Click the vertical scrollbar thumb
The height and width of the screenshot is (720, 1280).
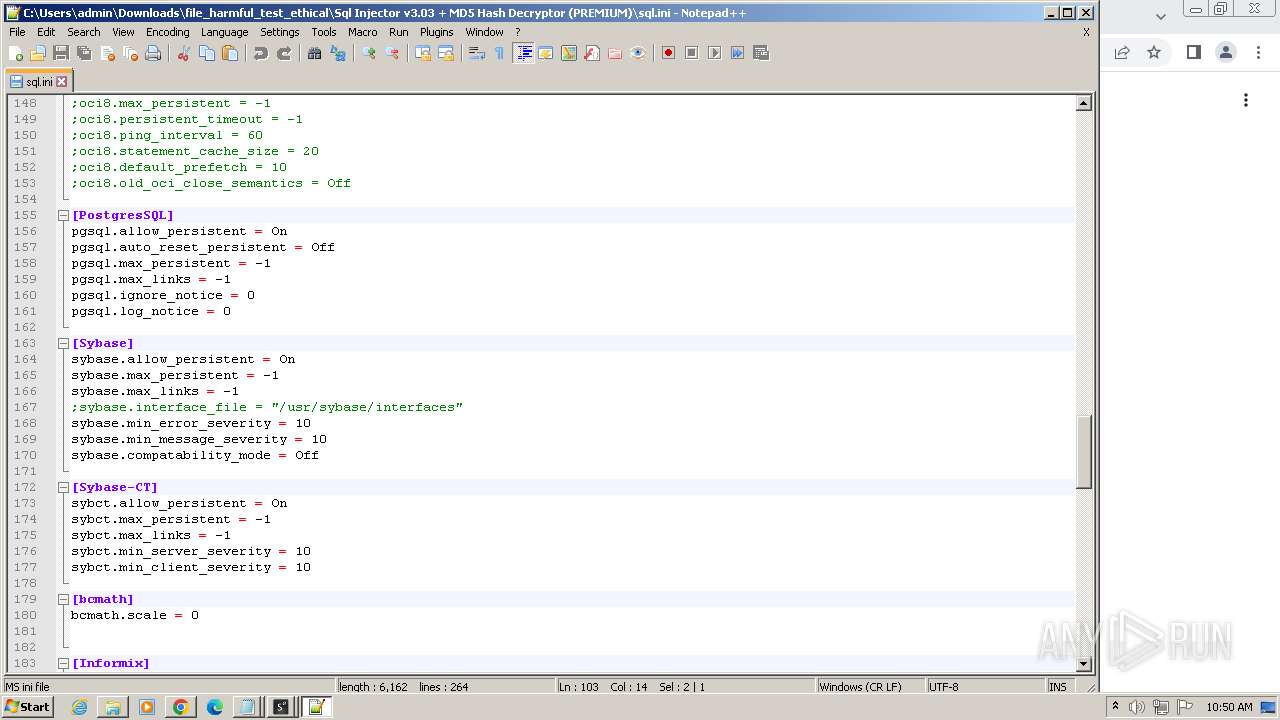coord(1083,452)
